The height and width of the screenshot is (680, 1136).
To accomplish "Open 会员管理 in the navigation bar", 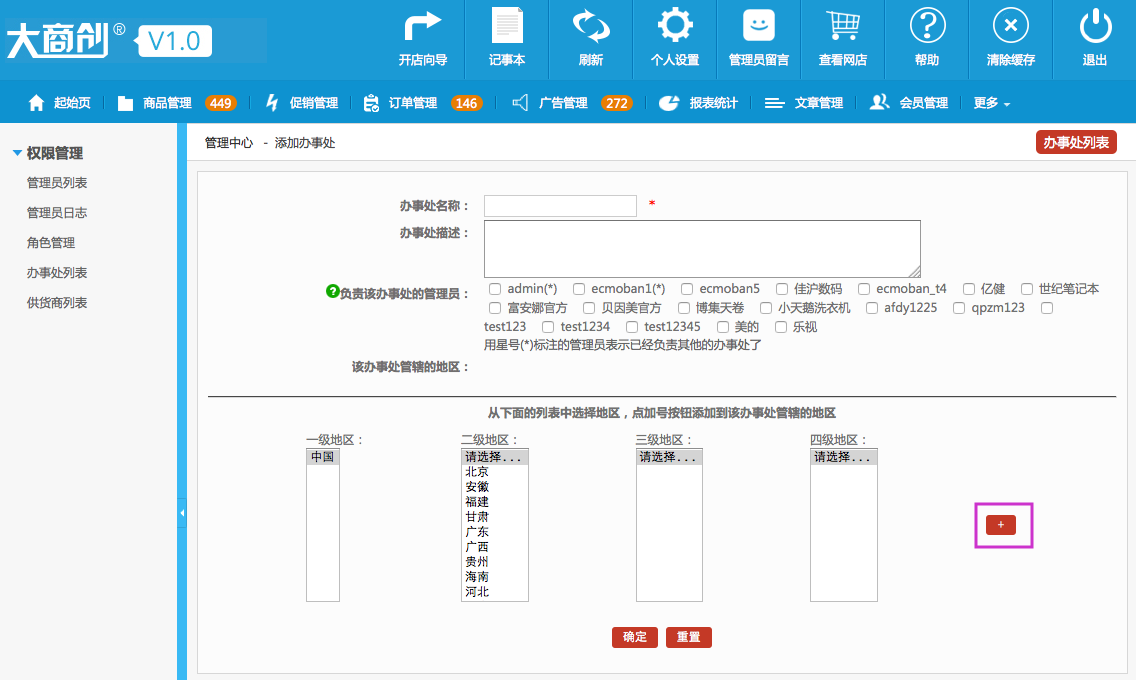I will pos(909,103).
